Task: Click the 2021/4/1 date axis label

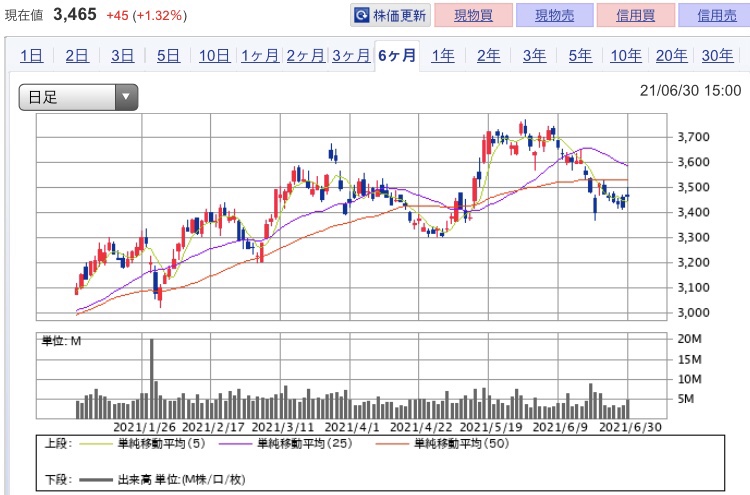Action: point(352,427)
